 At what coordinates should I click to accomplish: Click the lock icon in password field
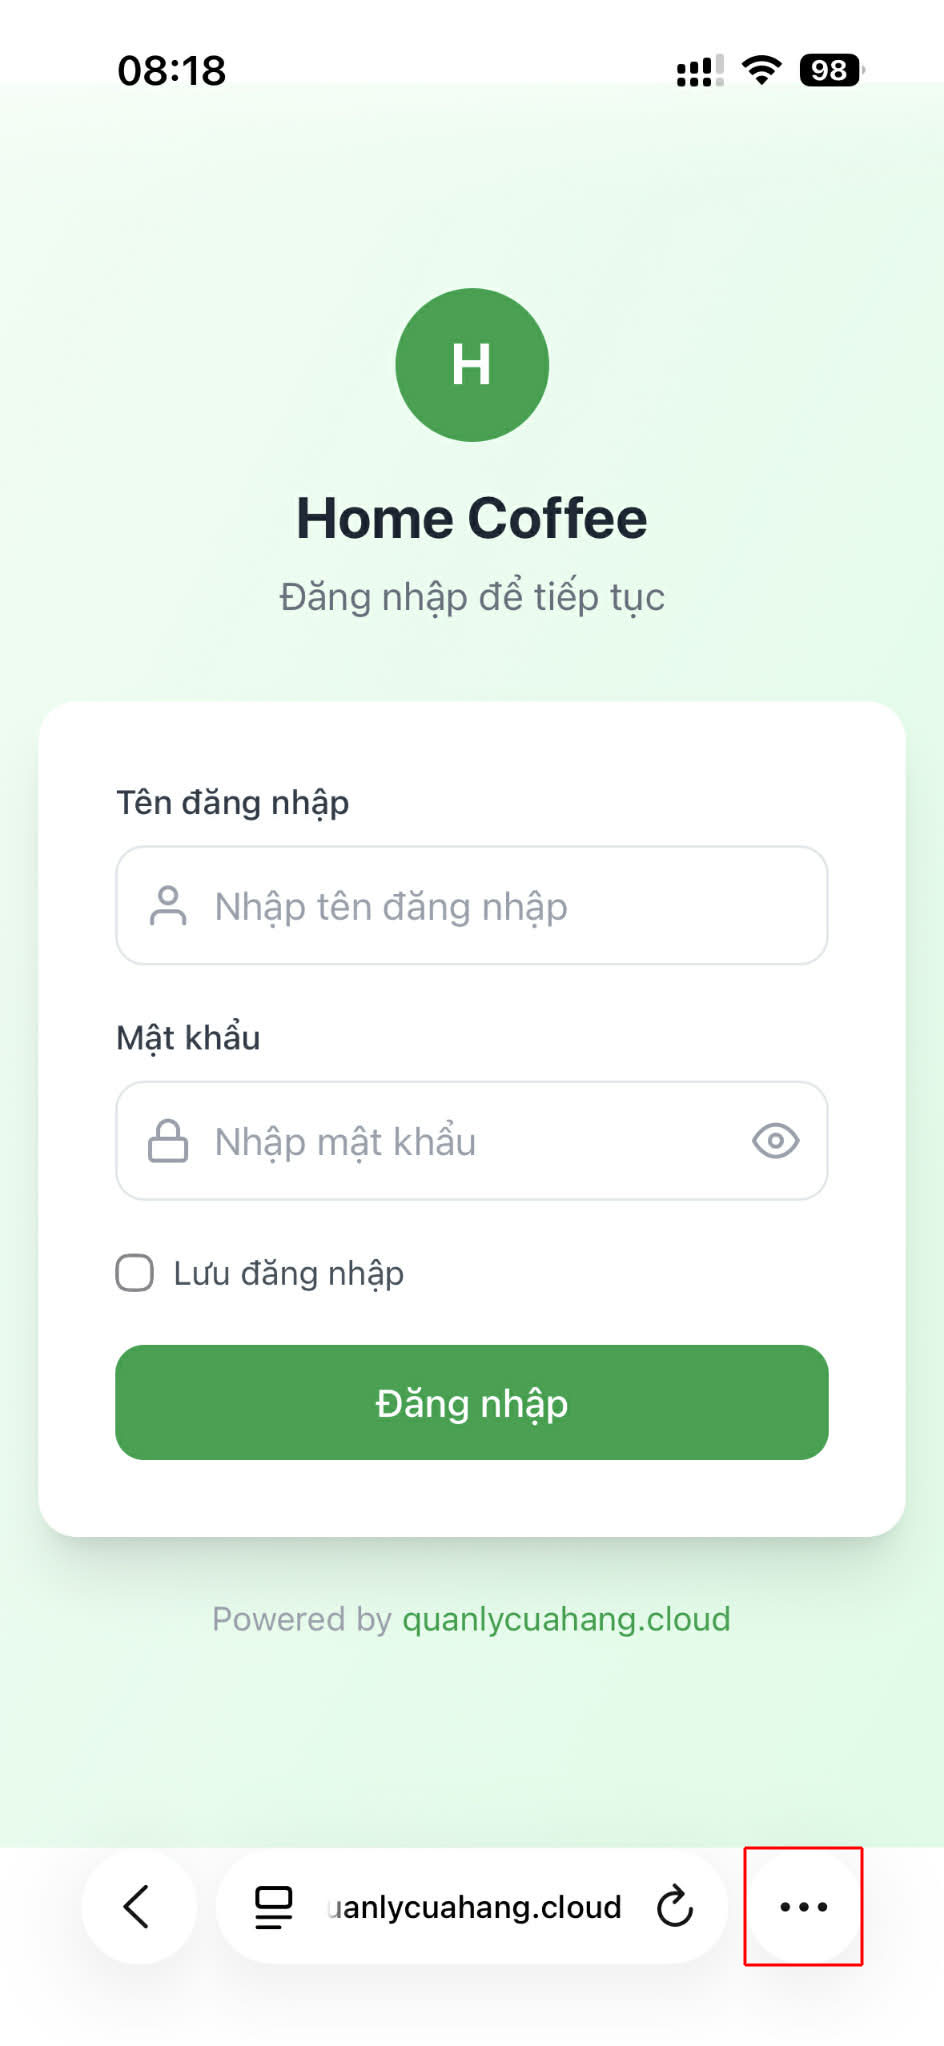coord(170,1141)
